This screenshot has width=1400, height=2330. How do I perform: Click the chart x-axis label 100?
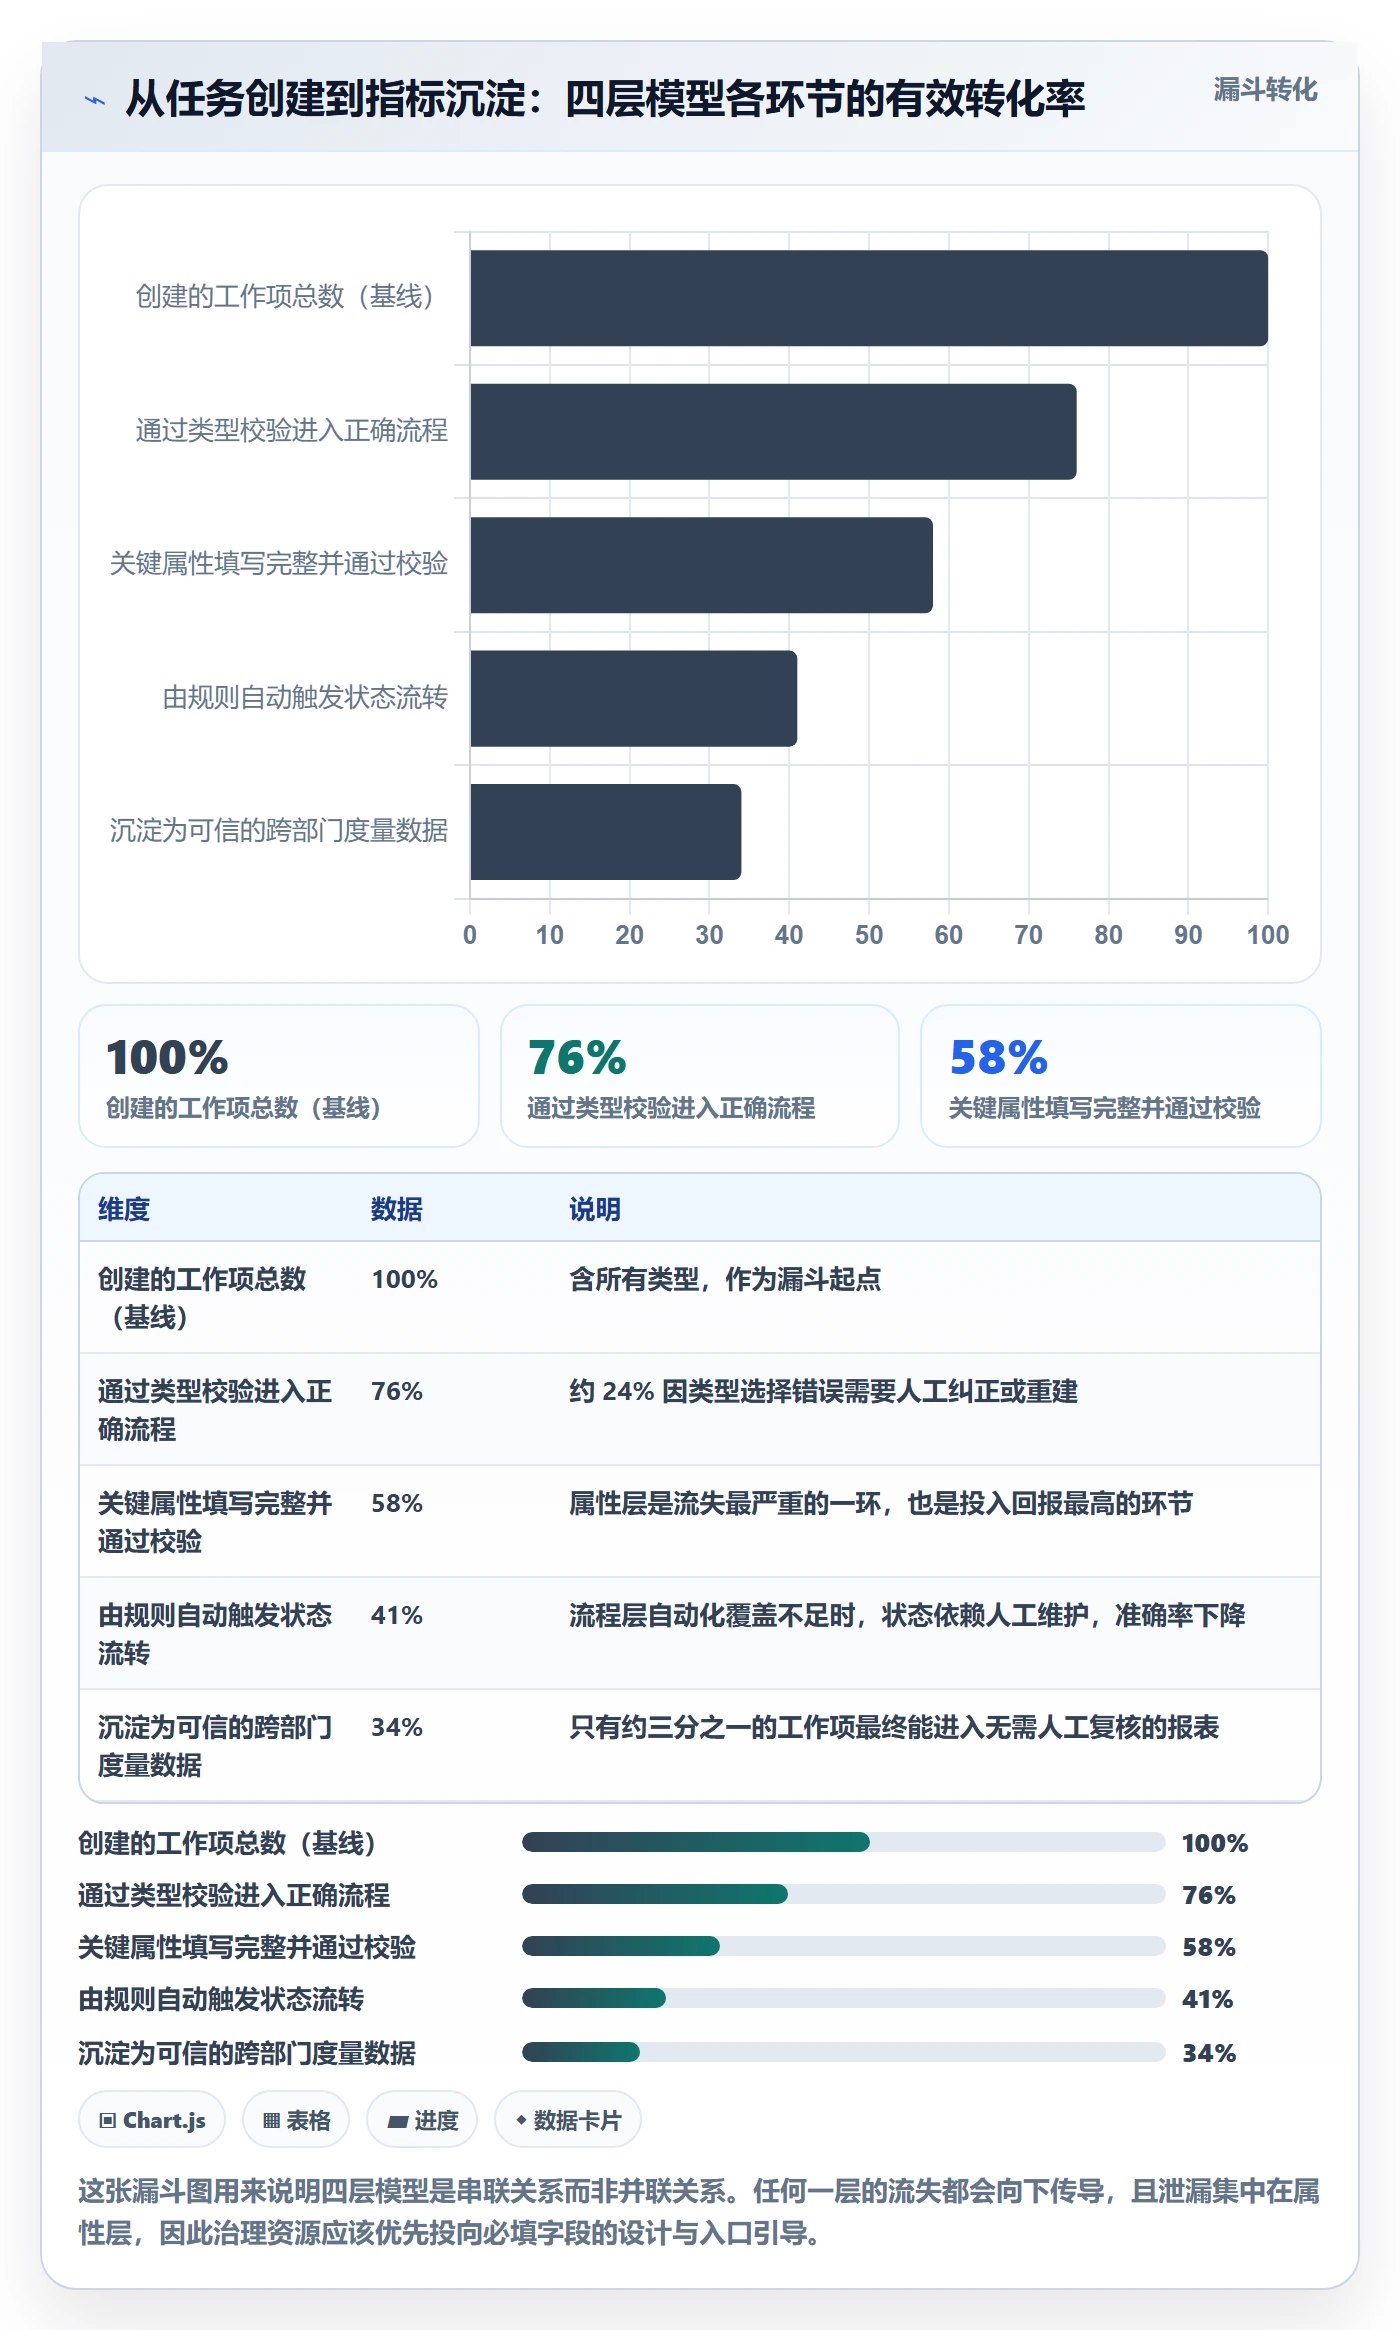1267,935
